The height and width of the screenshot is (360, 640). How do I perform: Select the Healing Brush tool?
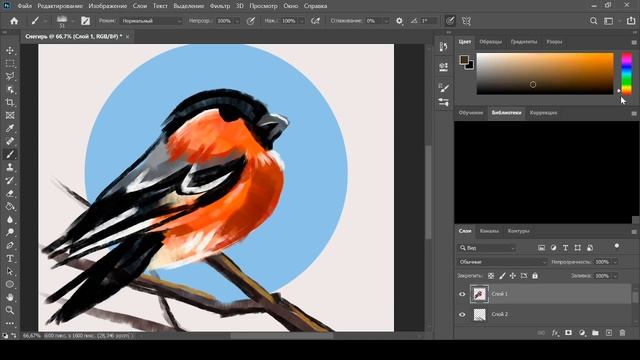tap(10, 141)
